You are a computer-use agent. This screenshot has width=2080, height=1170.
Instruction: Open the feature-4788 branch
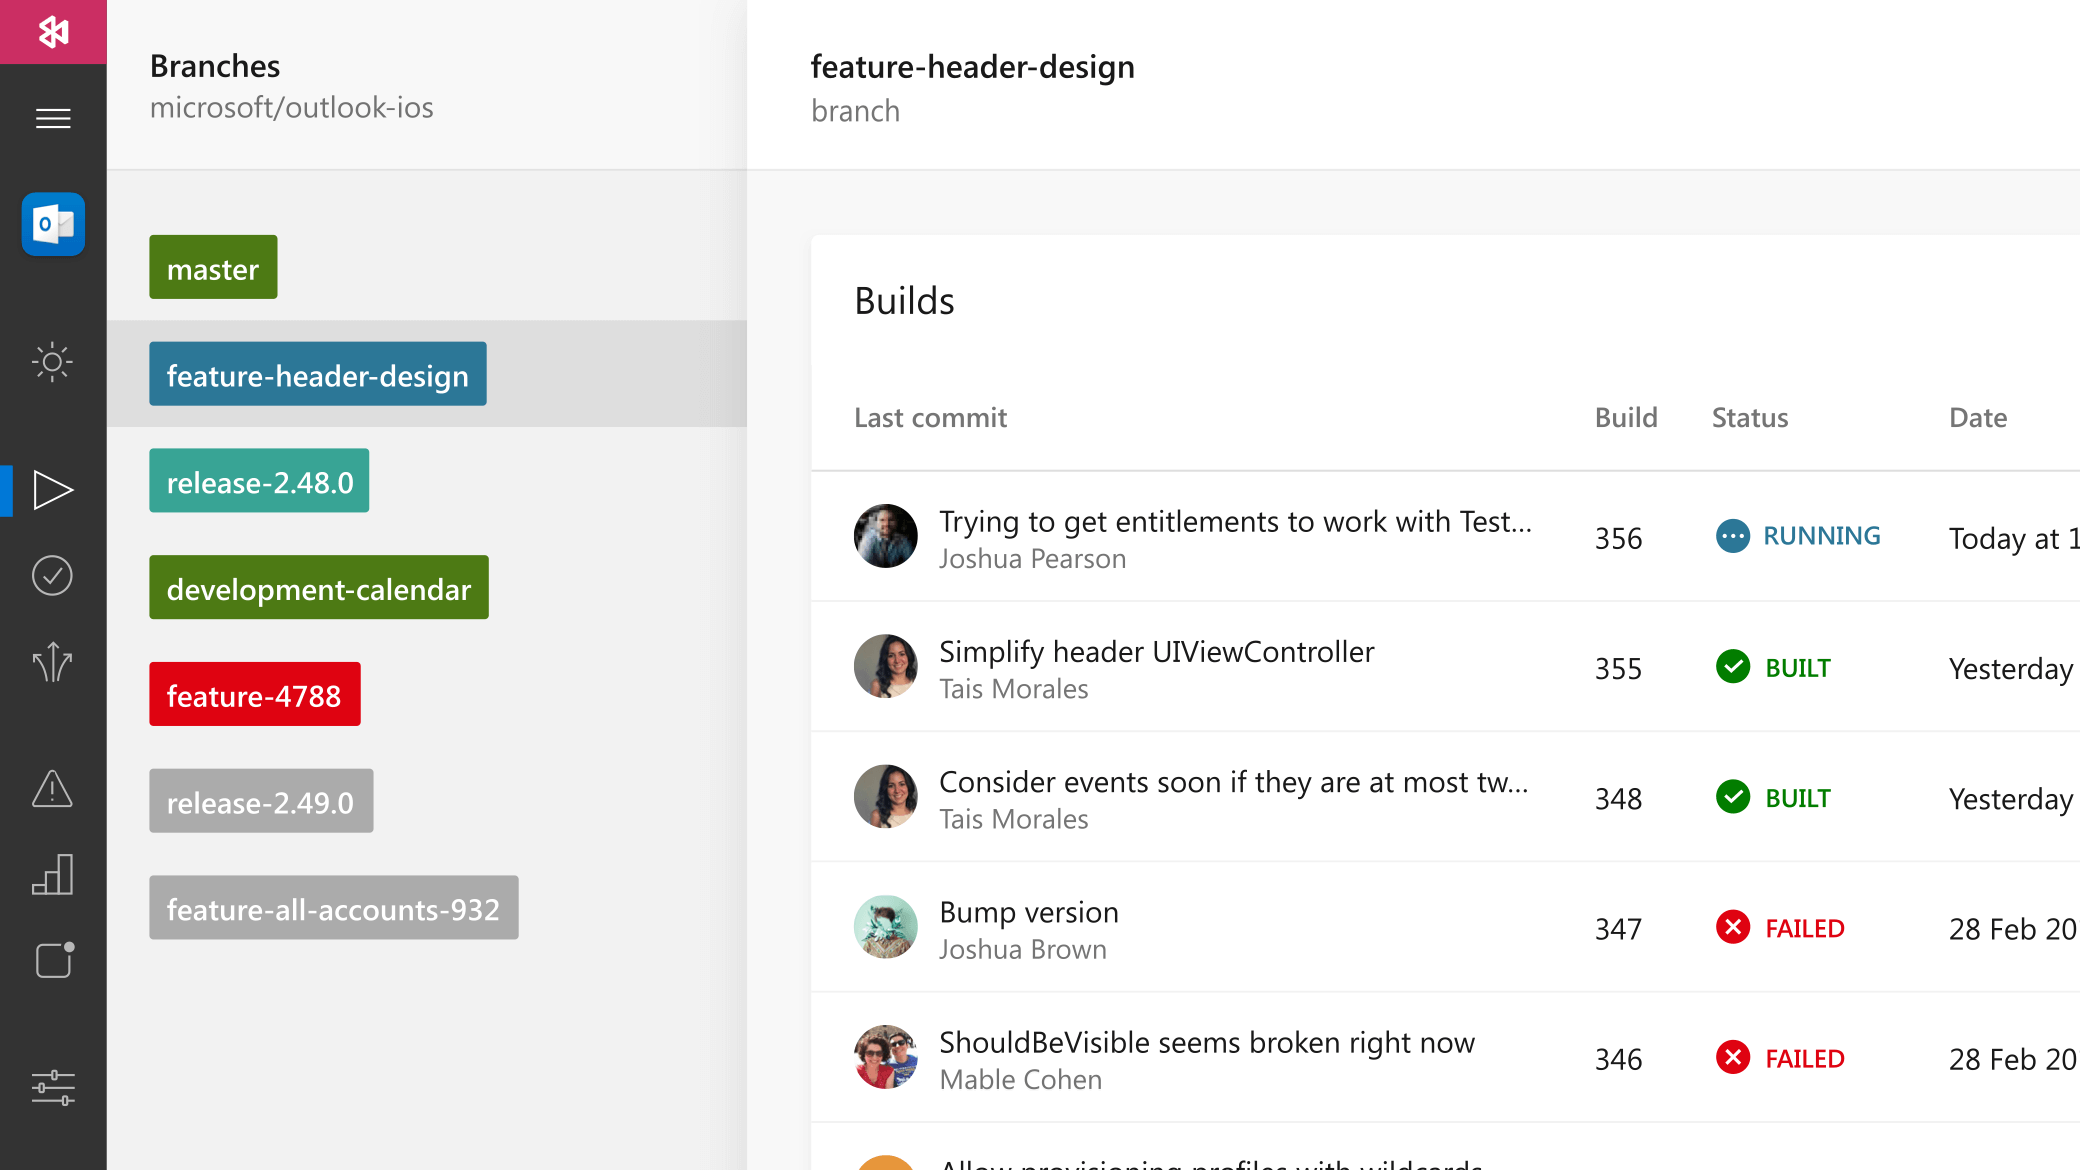click(x=254, y=694)
